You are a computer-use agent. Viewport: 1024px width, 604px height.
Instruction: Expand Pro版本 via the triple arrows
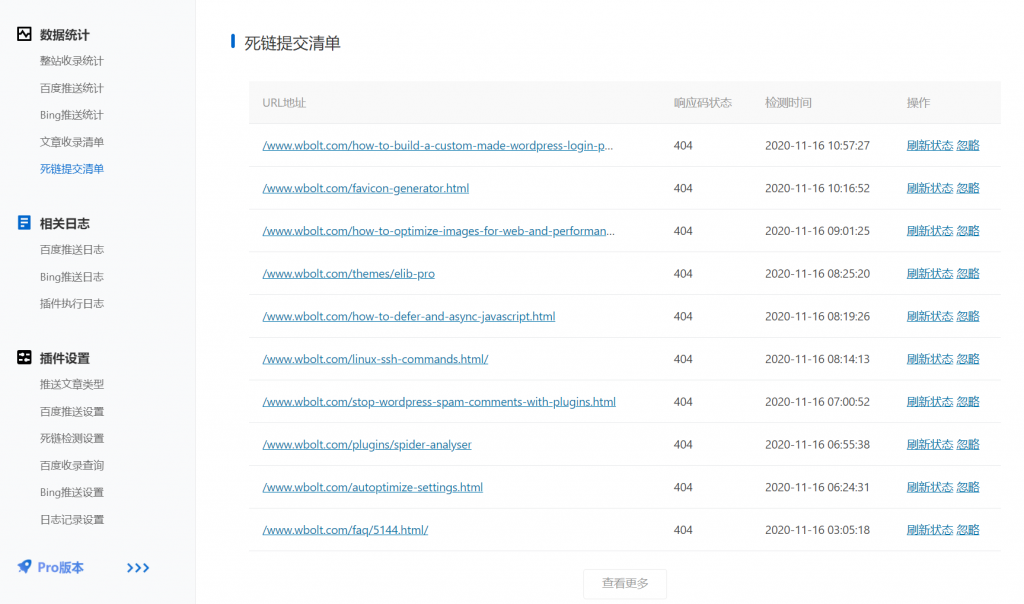click(138, 568)
